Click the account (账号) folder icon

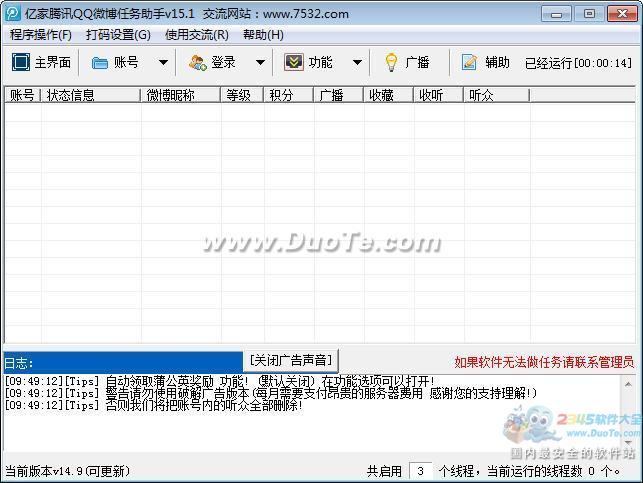pos(100,63)
